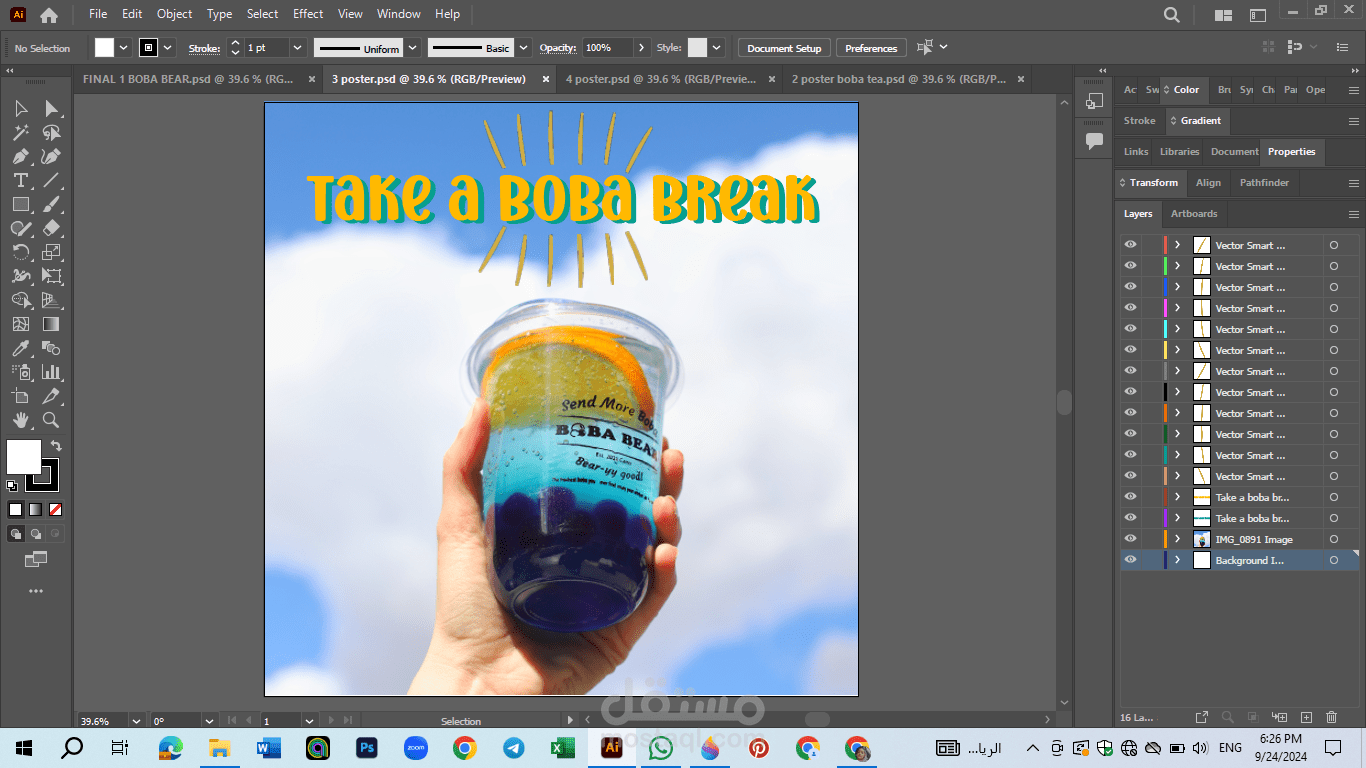This screenshot has height=768, width=1366.
Task: Open the stroke weight dropdown
Action: pos(297,48)
